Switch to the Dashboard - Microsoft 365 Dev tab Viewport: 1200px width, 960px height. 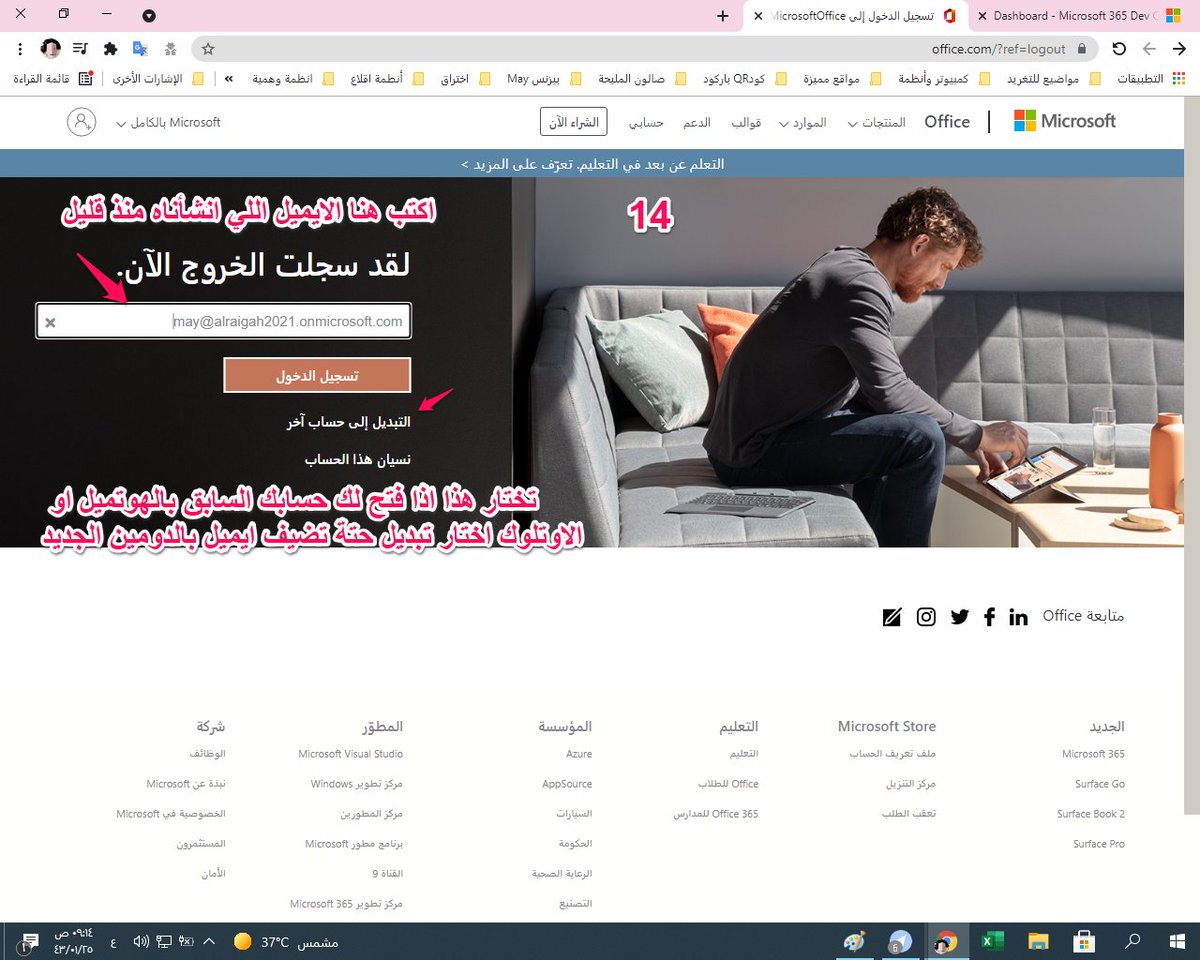click(x=1085, y=16)
